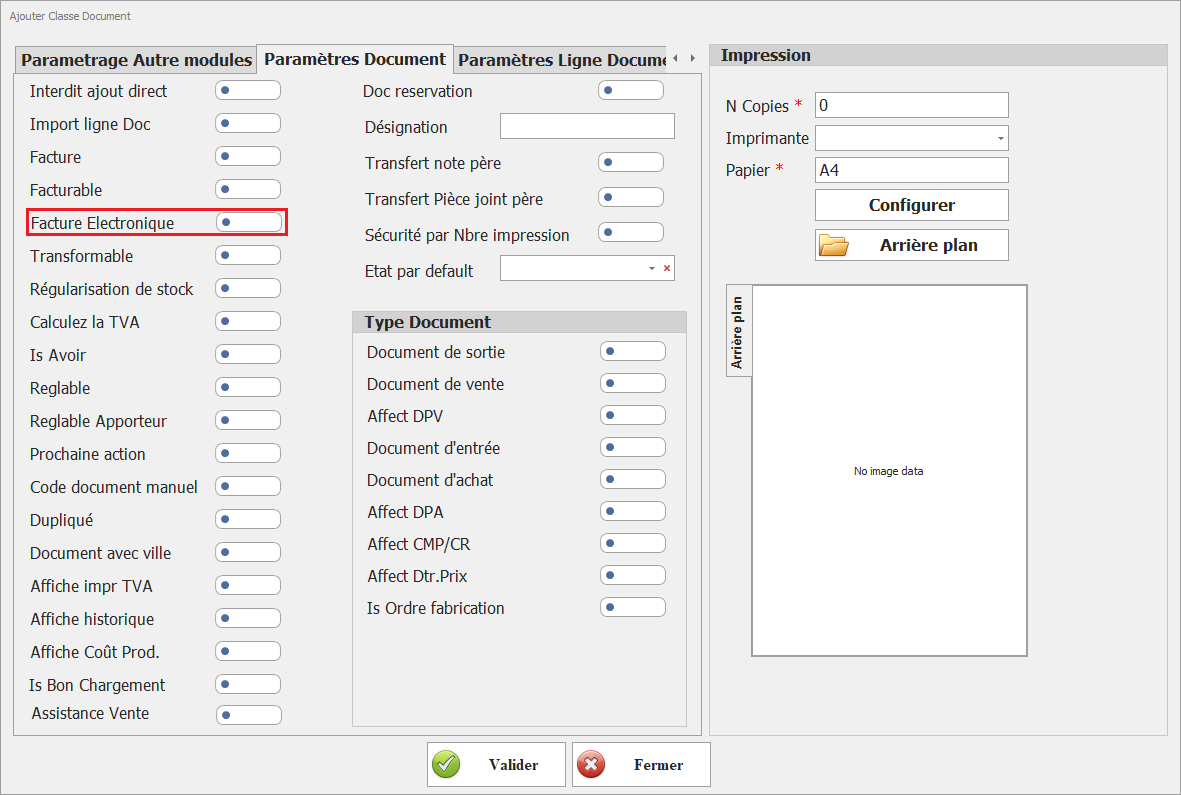
Task: Enable Is Bon Chargement switch
Action: [x=248, y=684]
